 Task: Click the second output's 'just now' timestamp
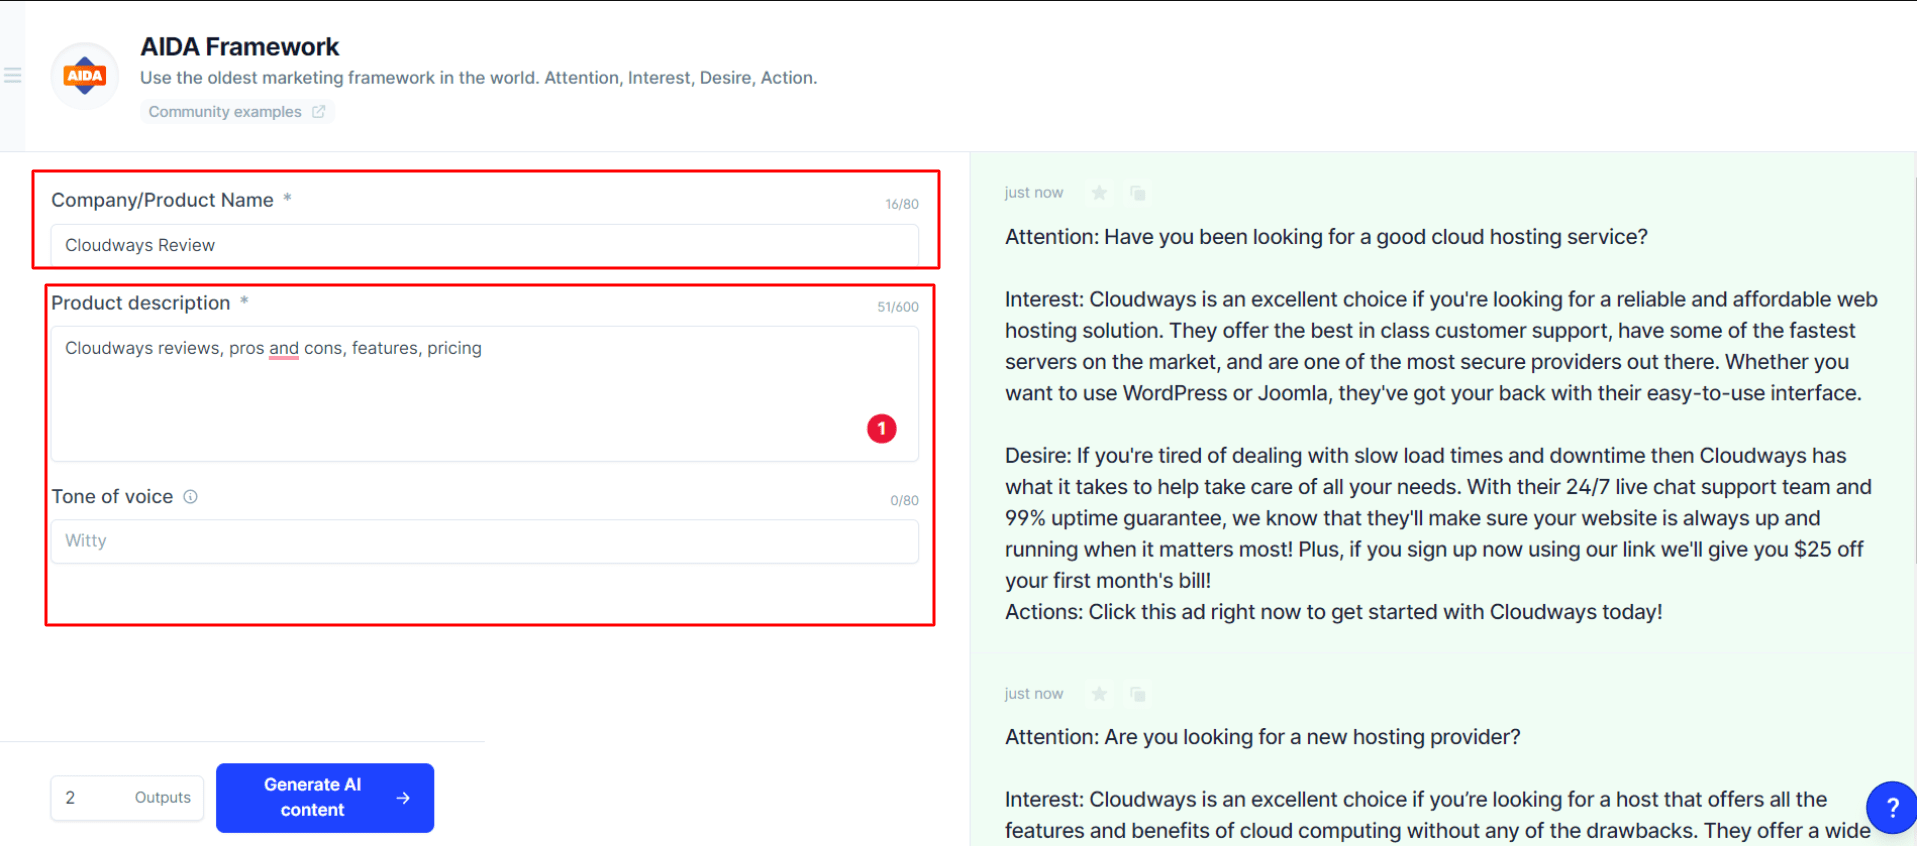(x=1034, y=694)
